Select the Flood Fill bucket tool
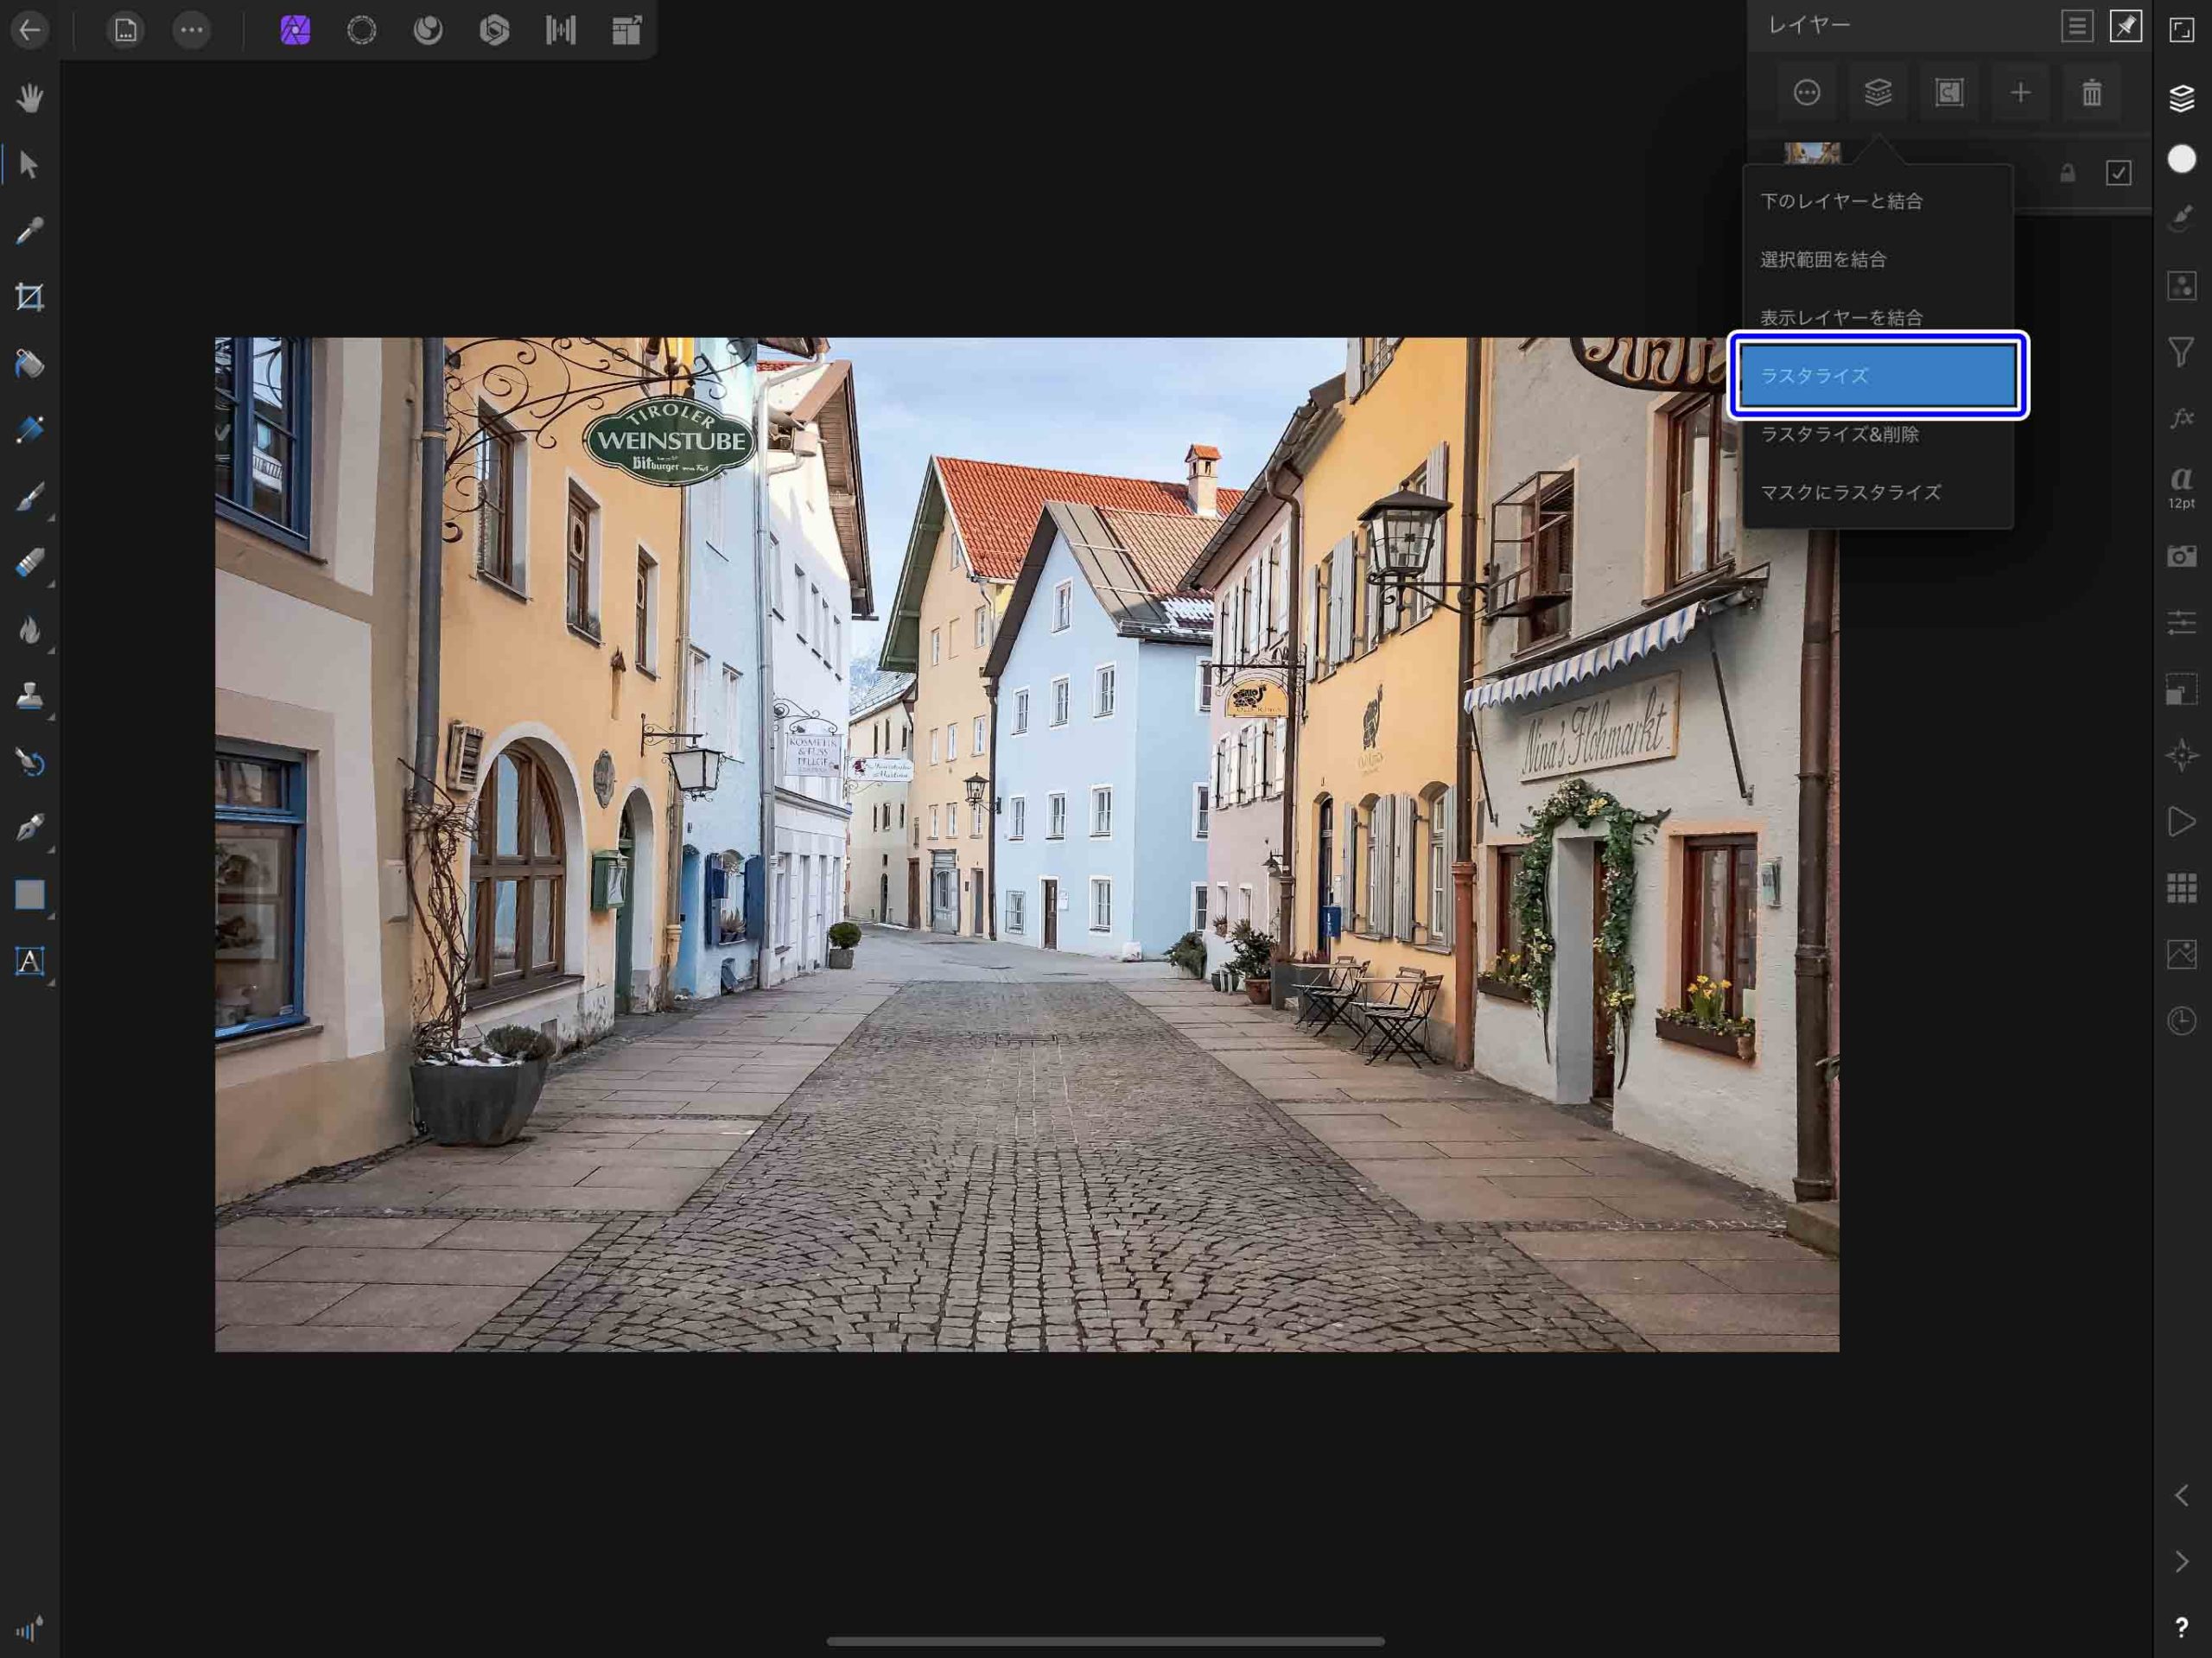The width and height of the screenshot is (2212, 1658). click(29, 364)
